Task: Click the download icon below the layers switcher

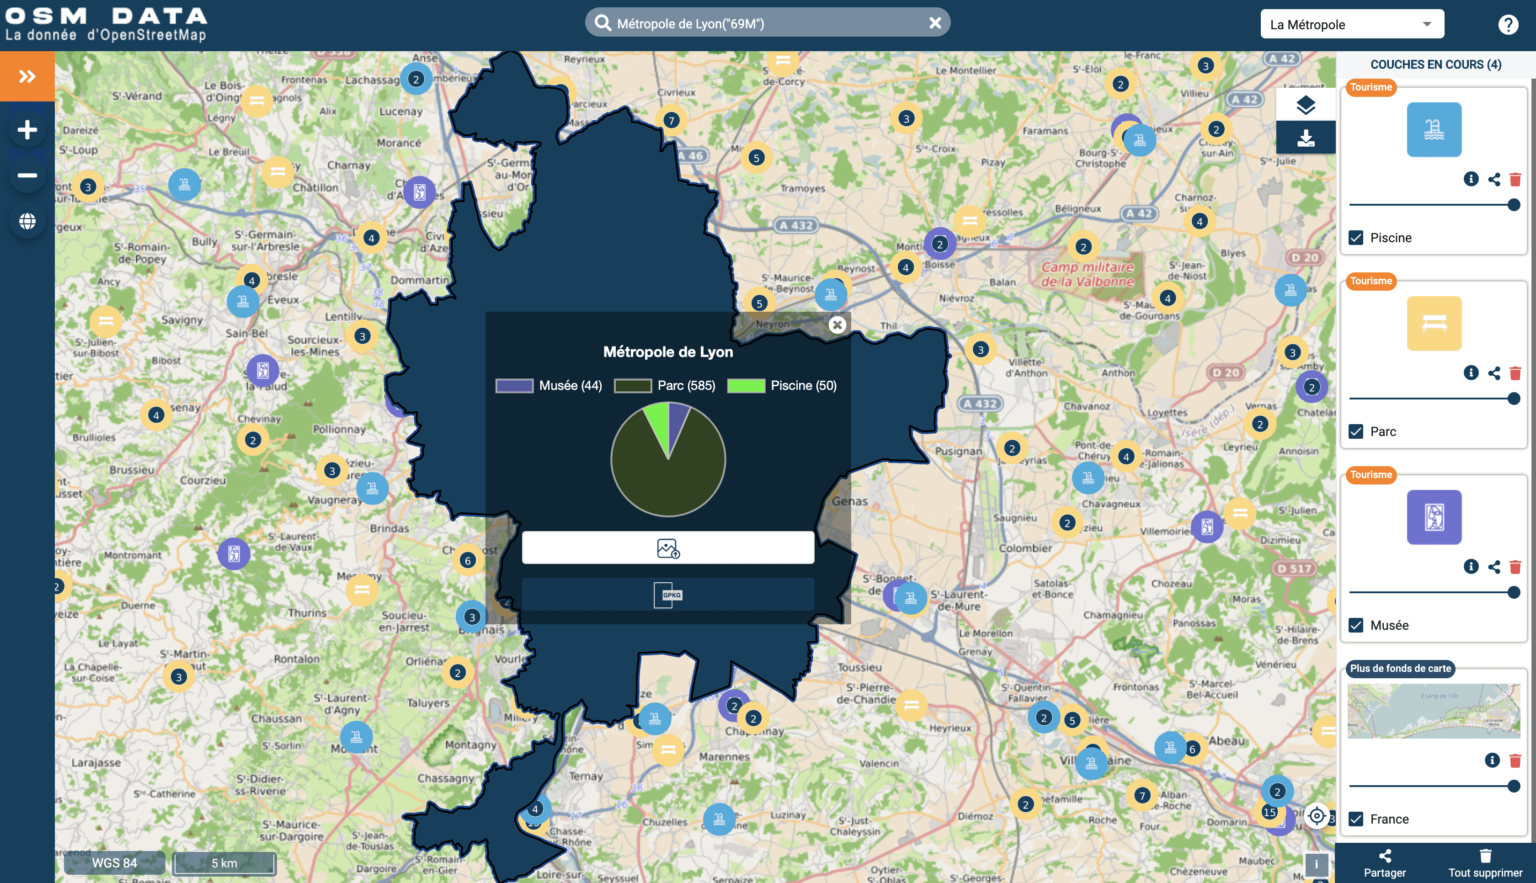Action: (1305, 137)
